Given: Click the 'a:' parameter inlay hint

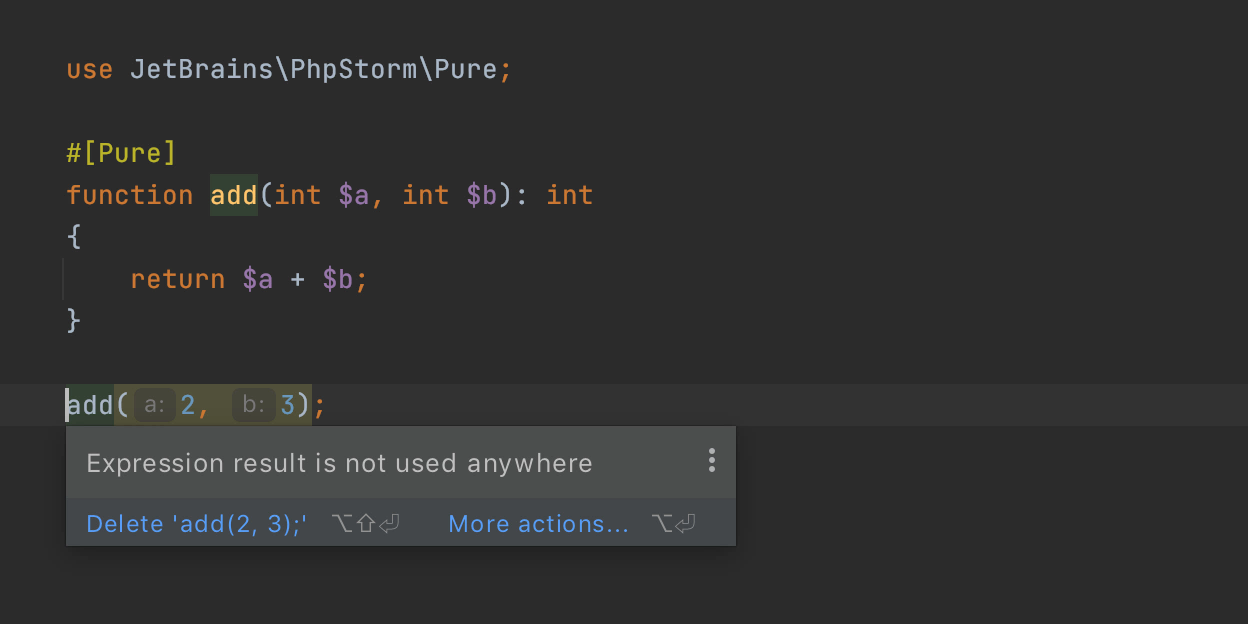Looking at the screenshot, I should pos(155,405).
